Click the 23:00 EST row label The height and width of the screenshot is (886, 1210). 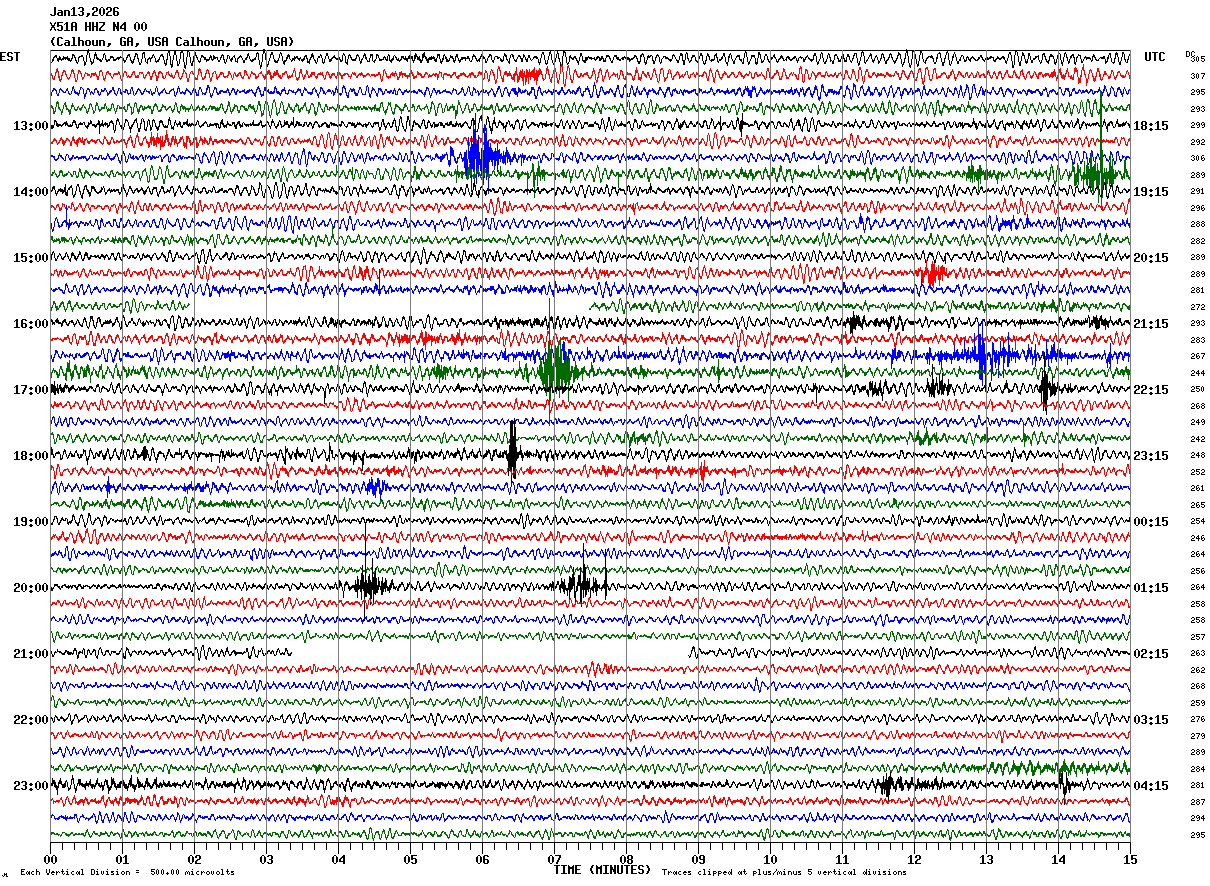point(31,786)
